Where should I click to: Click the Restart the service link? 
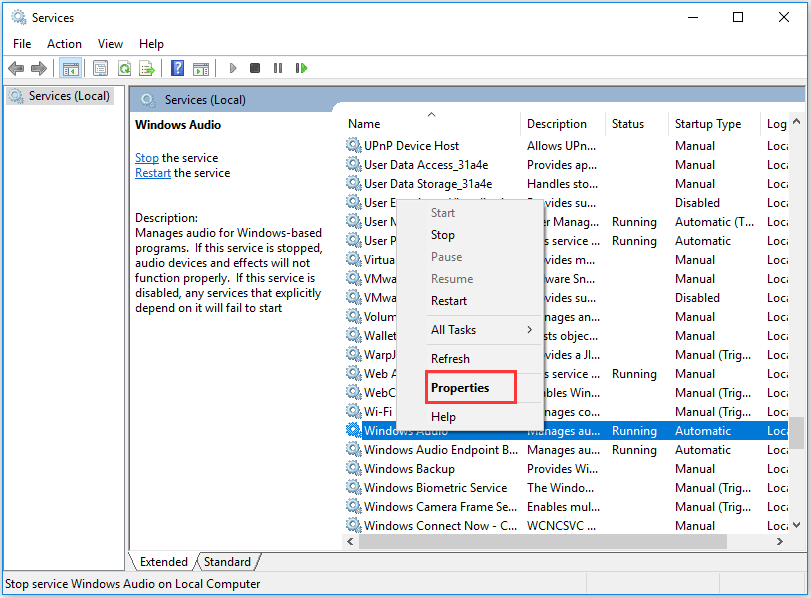tap(153, 173)
